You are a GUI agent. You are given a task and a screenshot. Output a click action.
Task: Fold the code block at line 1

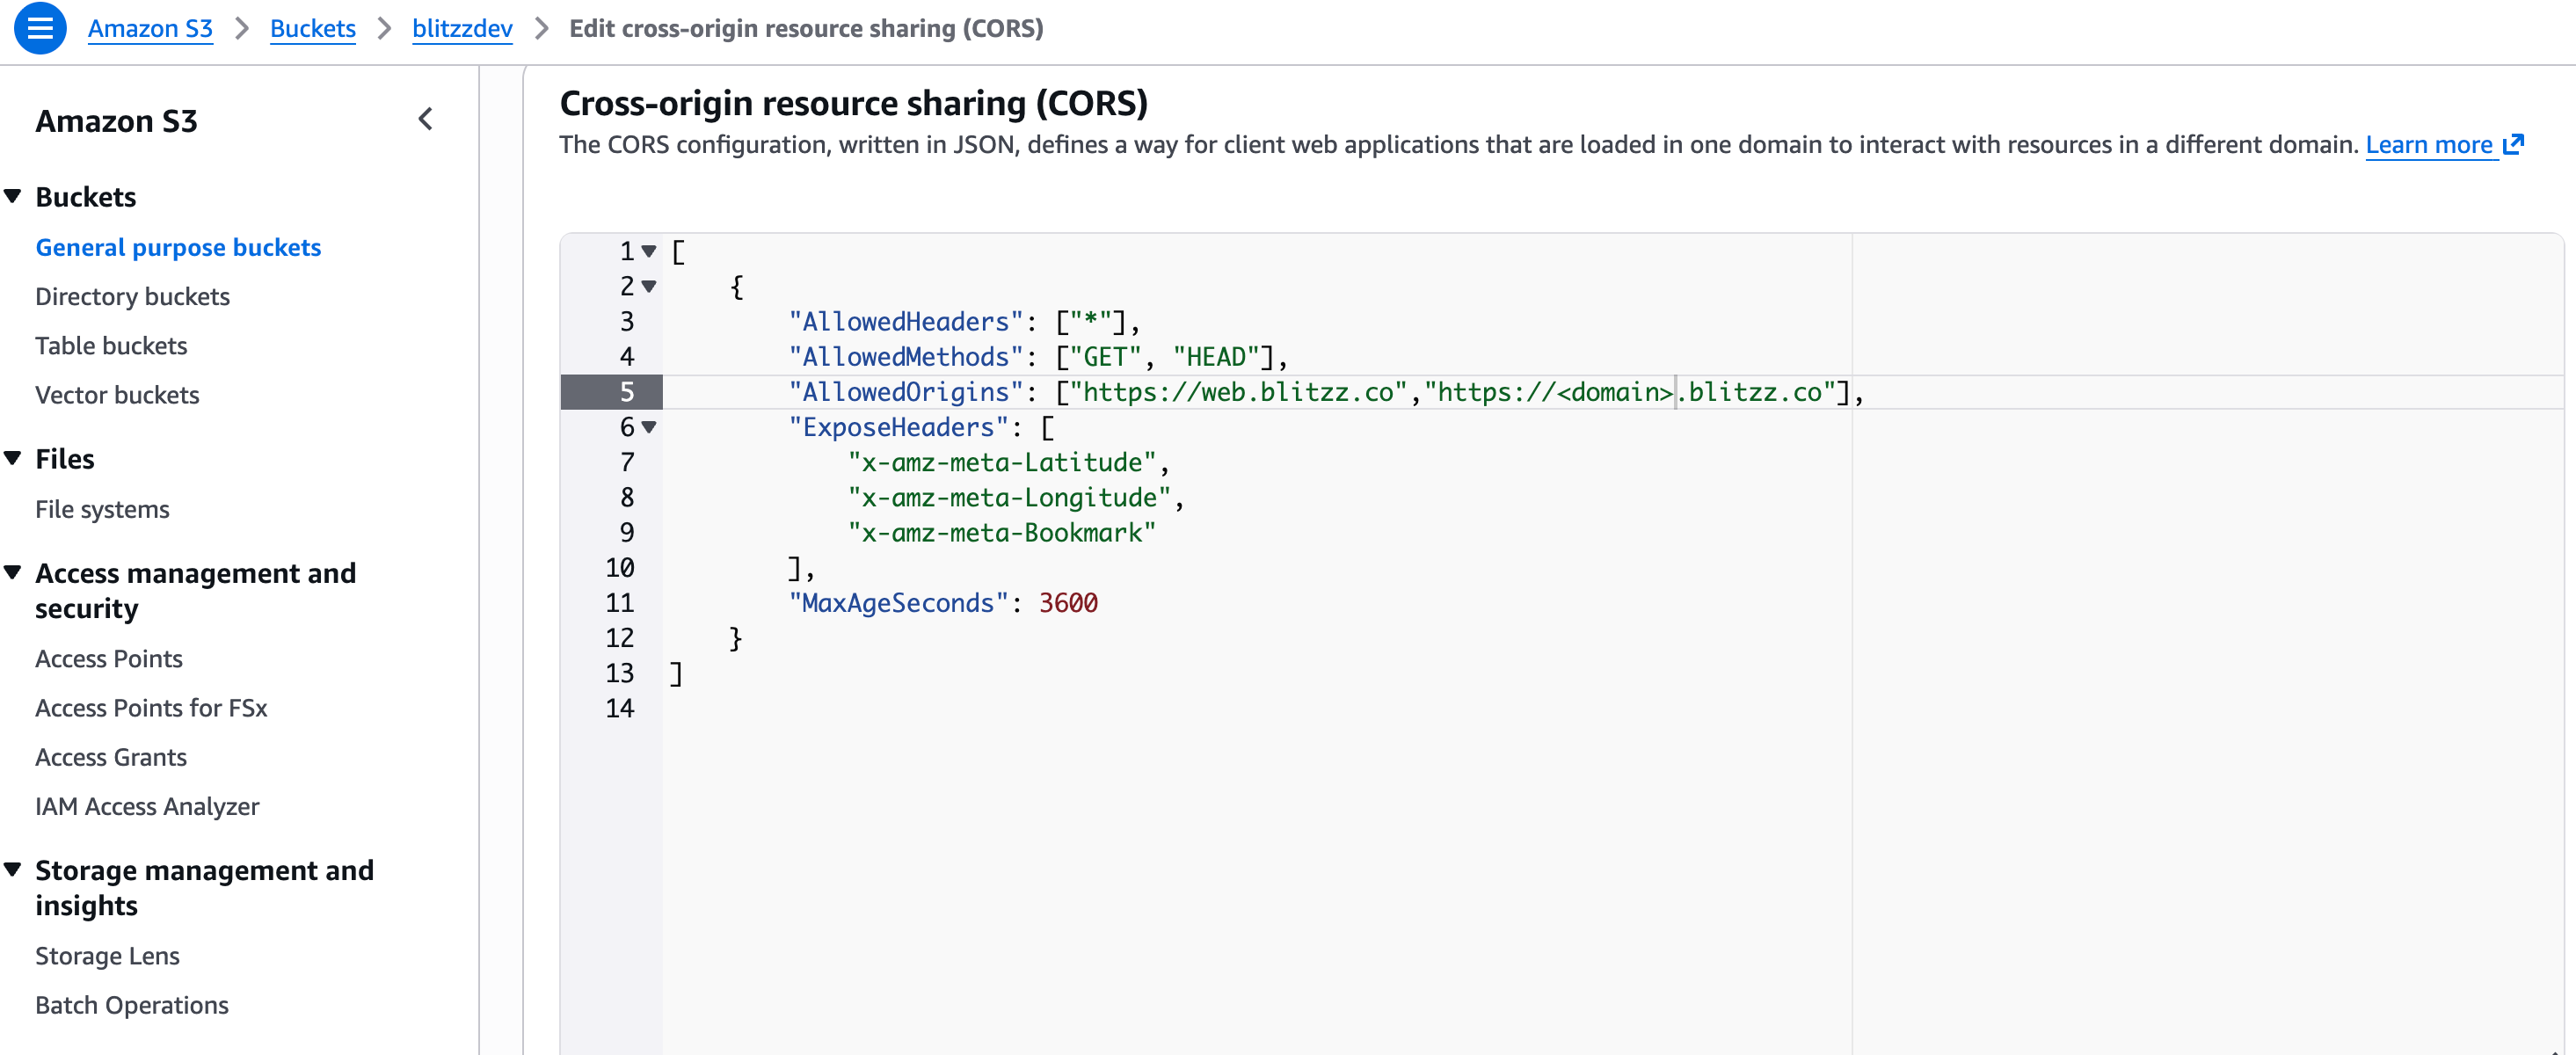click(649, 251)
